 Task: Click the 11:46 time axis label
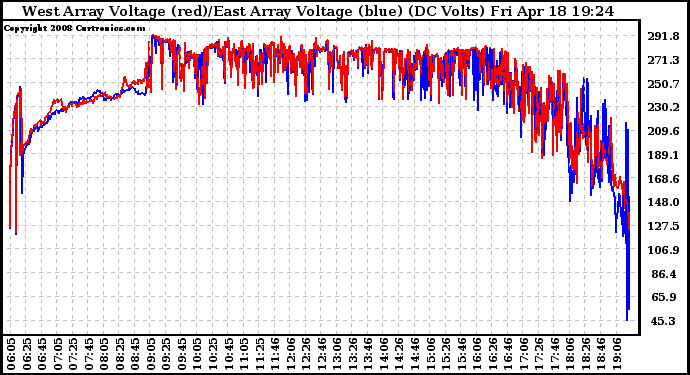pyautogui.click(x=275, y=354)
